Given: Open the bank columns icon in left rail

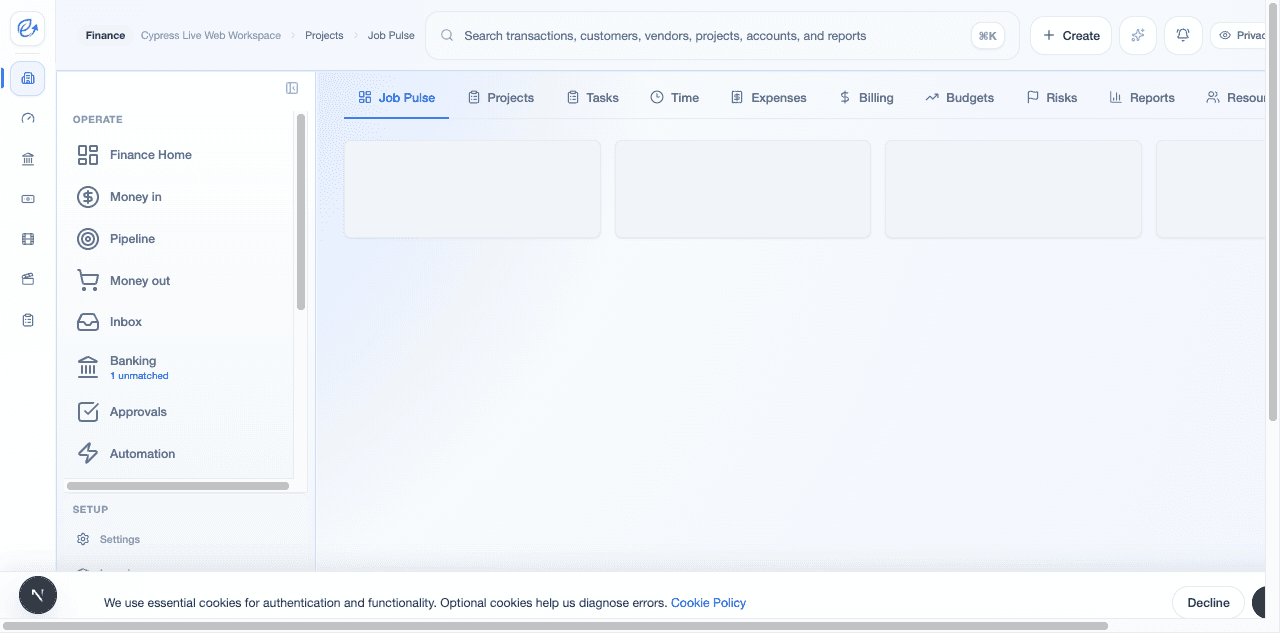Looking at the screenshot, I should click(x=28, y=159).
